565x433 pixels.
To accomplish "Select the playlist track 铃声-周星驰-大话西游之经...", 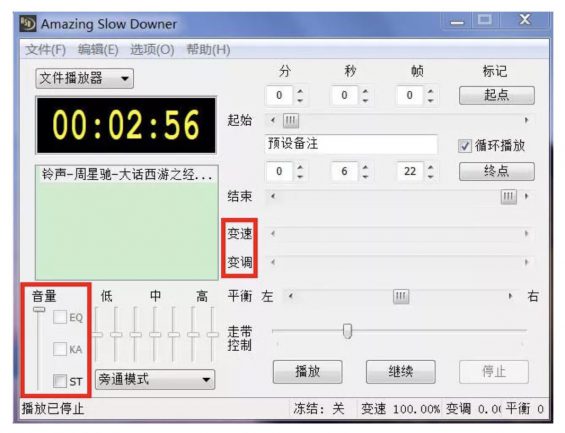I will coord(127,175).
